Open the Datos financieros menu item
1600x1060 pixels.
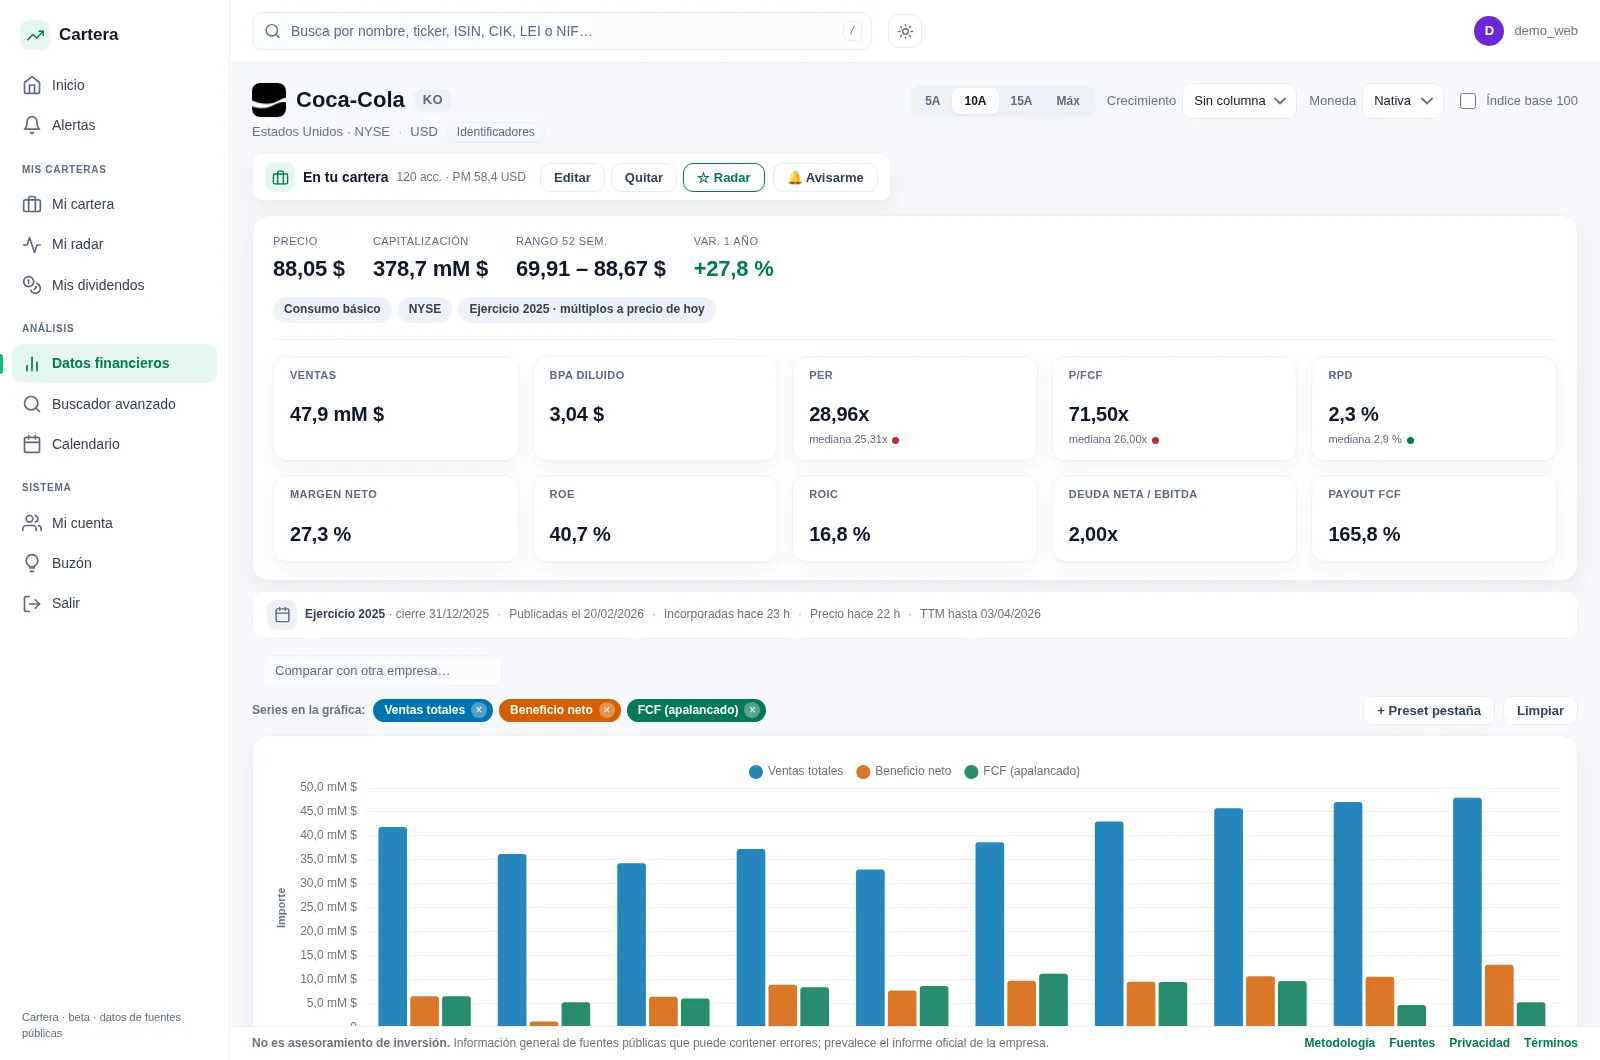click(x=114, y=363)
